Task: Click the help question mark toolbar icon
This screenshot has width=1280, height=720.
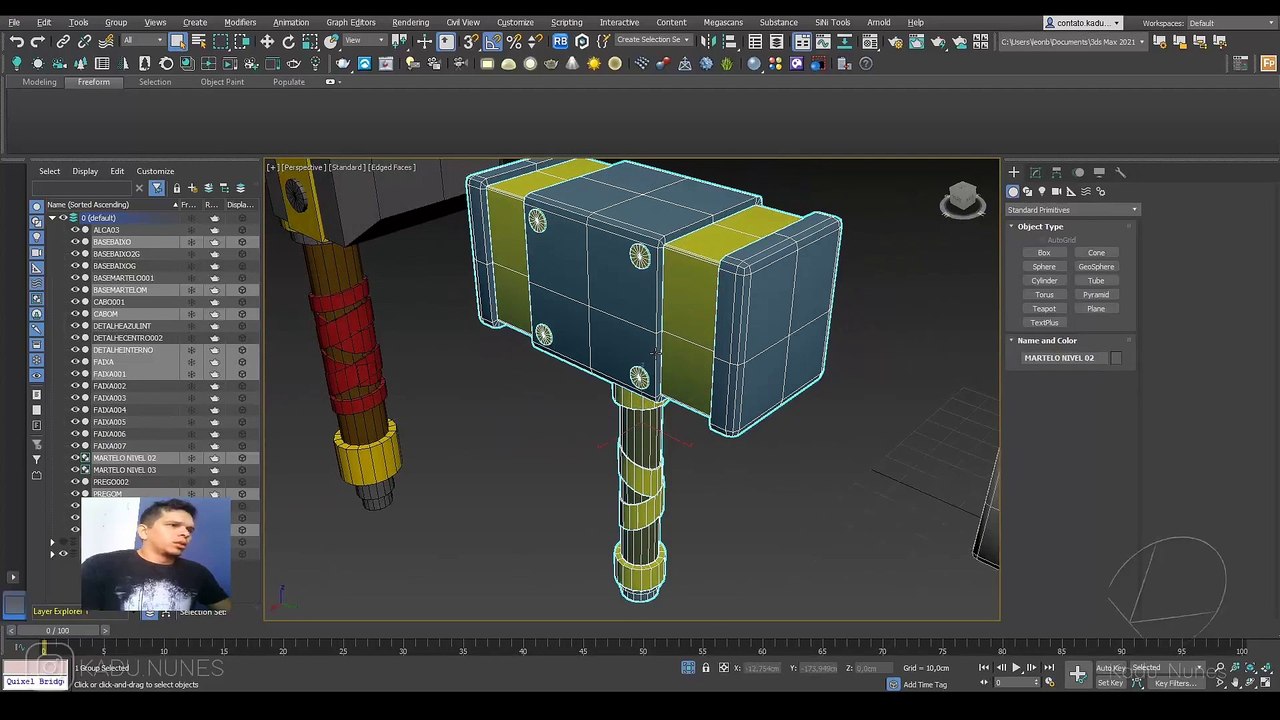Action: (868, 63)
